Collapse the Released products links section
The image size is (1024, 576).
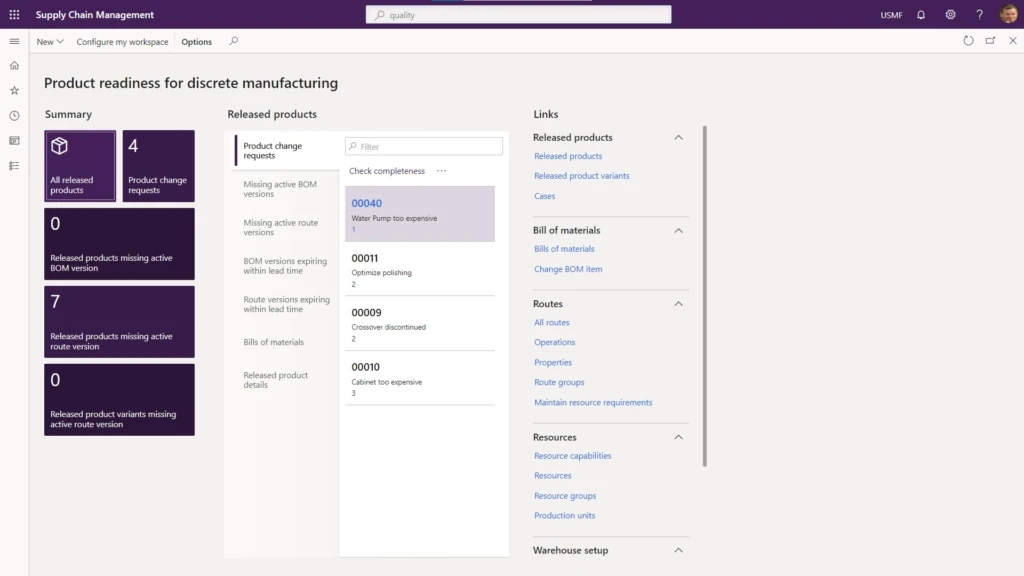(x=678, y=138)
